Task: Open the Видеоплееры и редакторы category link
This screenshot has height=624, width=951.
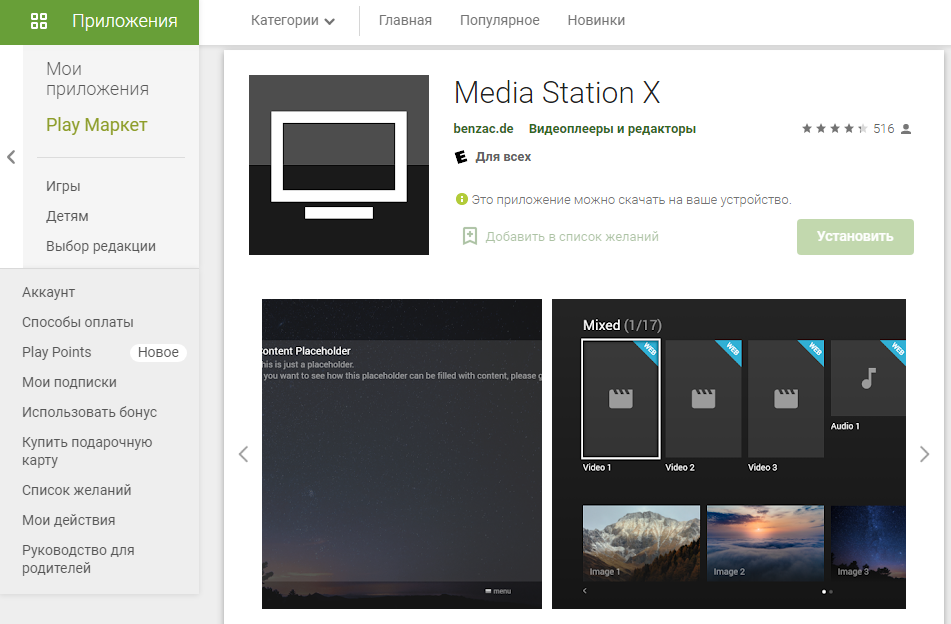Action: click(612, 129)
